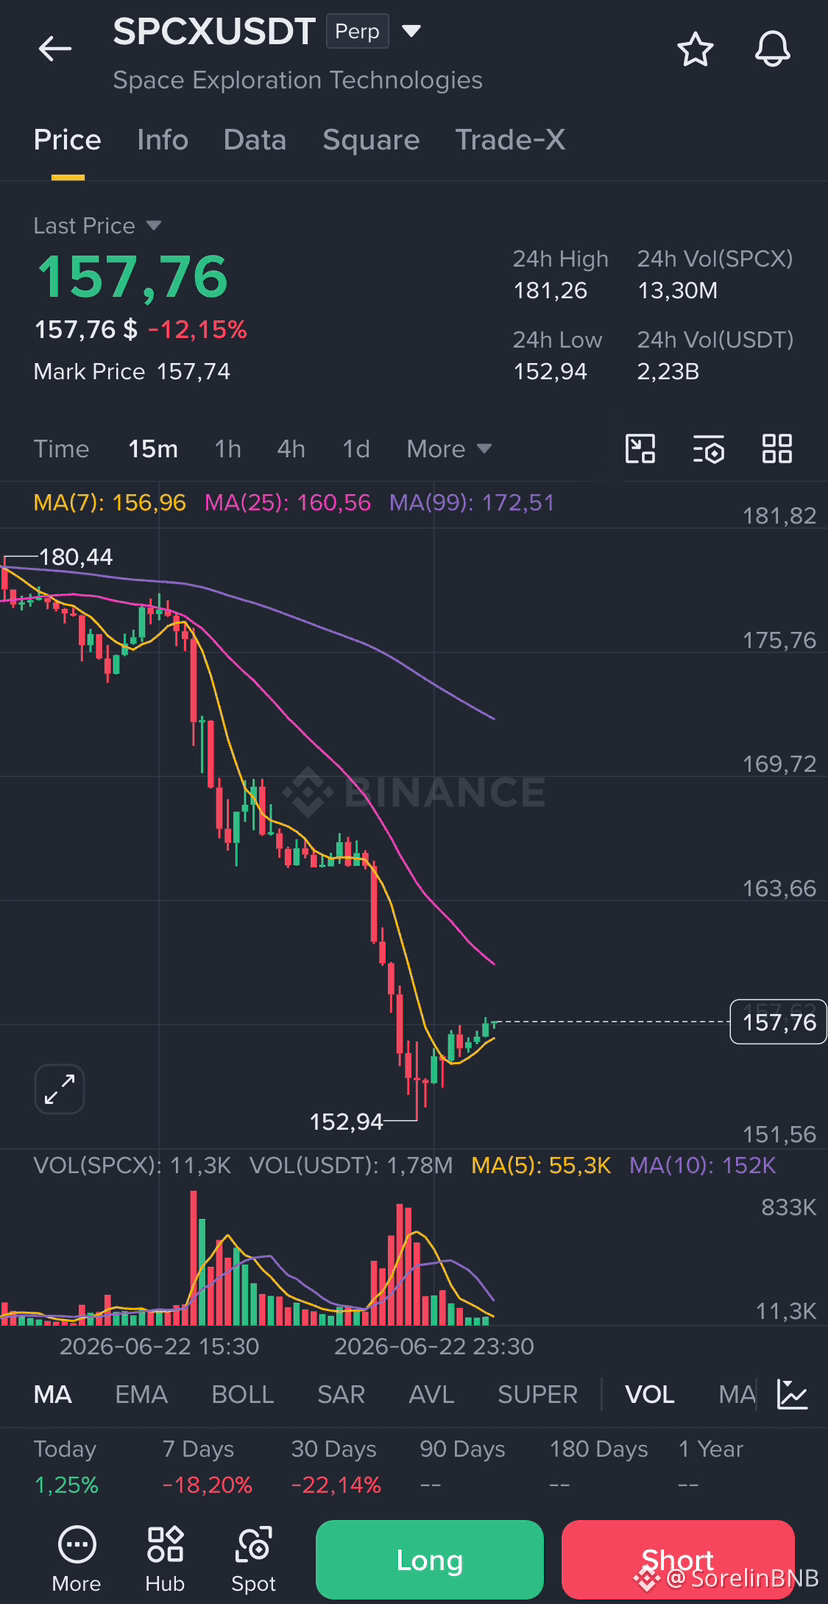Select the 4h chart interval
This screenshot has height=1604, width=828.
pos(291,449)
